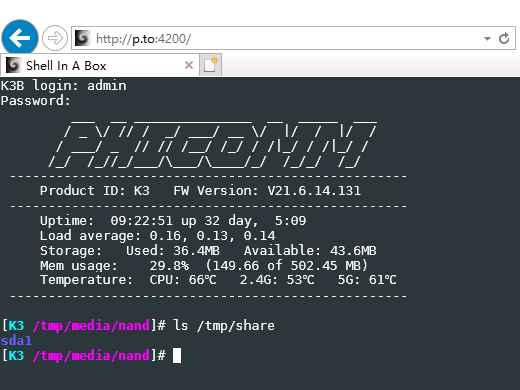Click the http://p.to:4200/ address field
The width and height of the screenshot is (520, 390).
coord(293,38)
